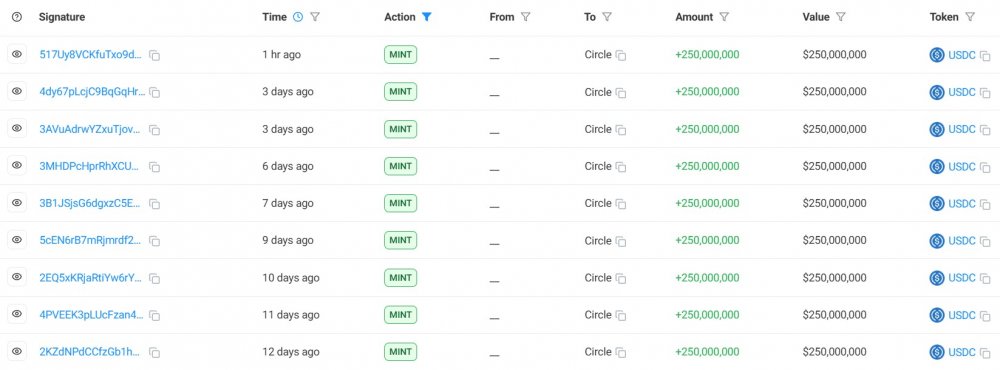Switch time display with clock icon
Image resolution: width=1000 pixels, height=370 pixels.
(298, 17)
